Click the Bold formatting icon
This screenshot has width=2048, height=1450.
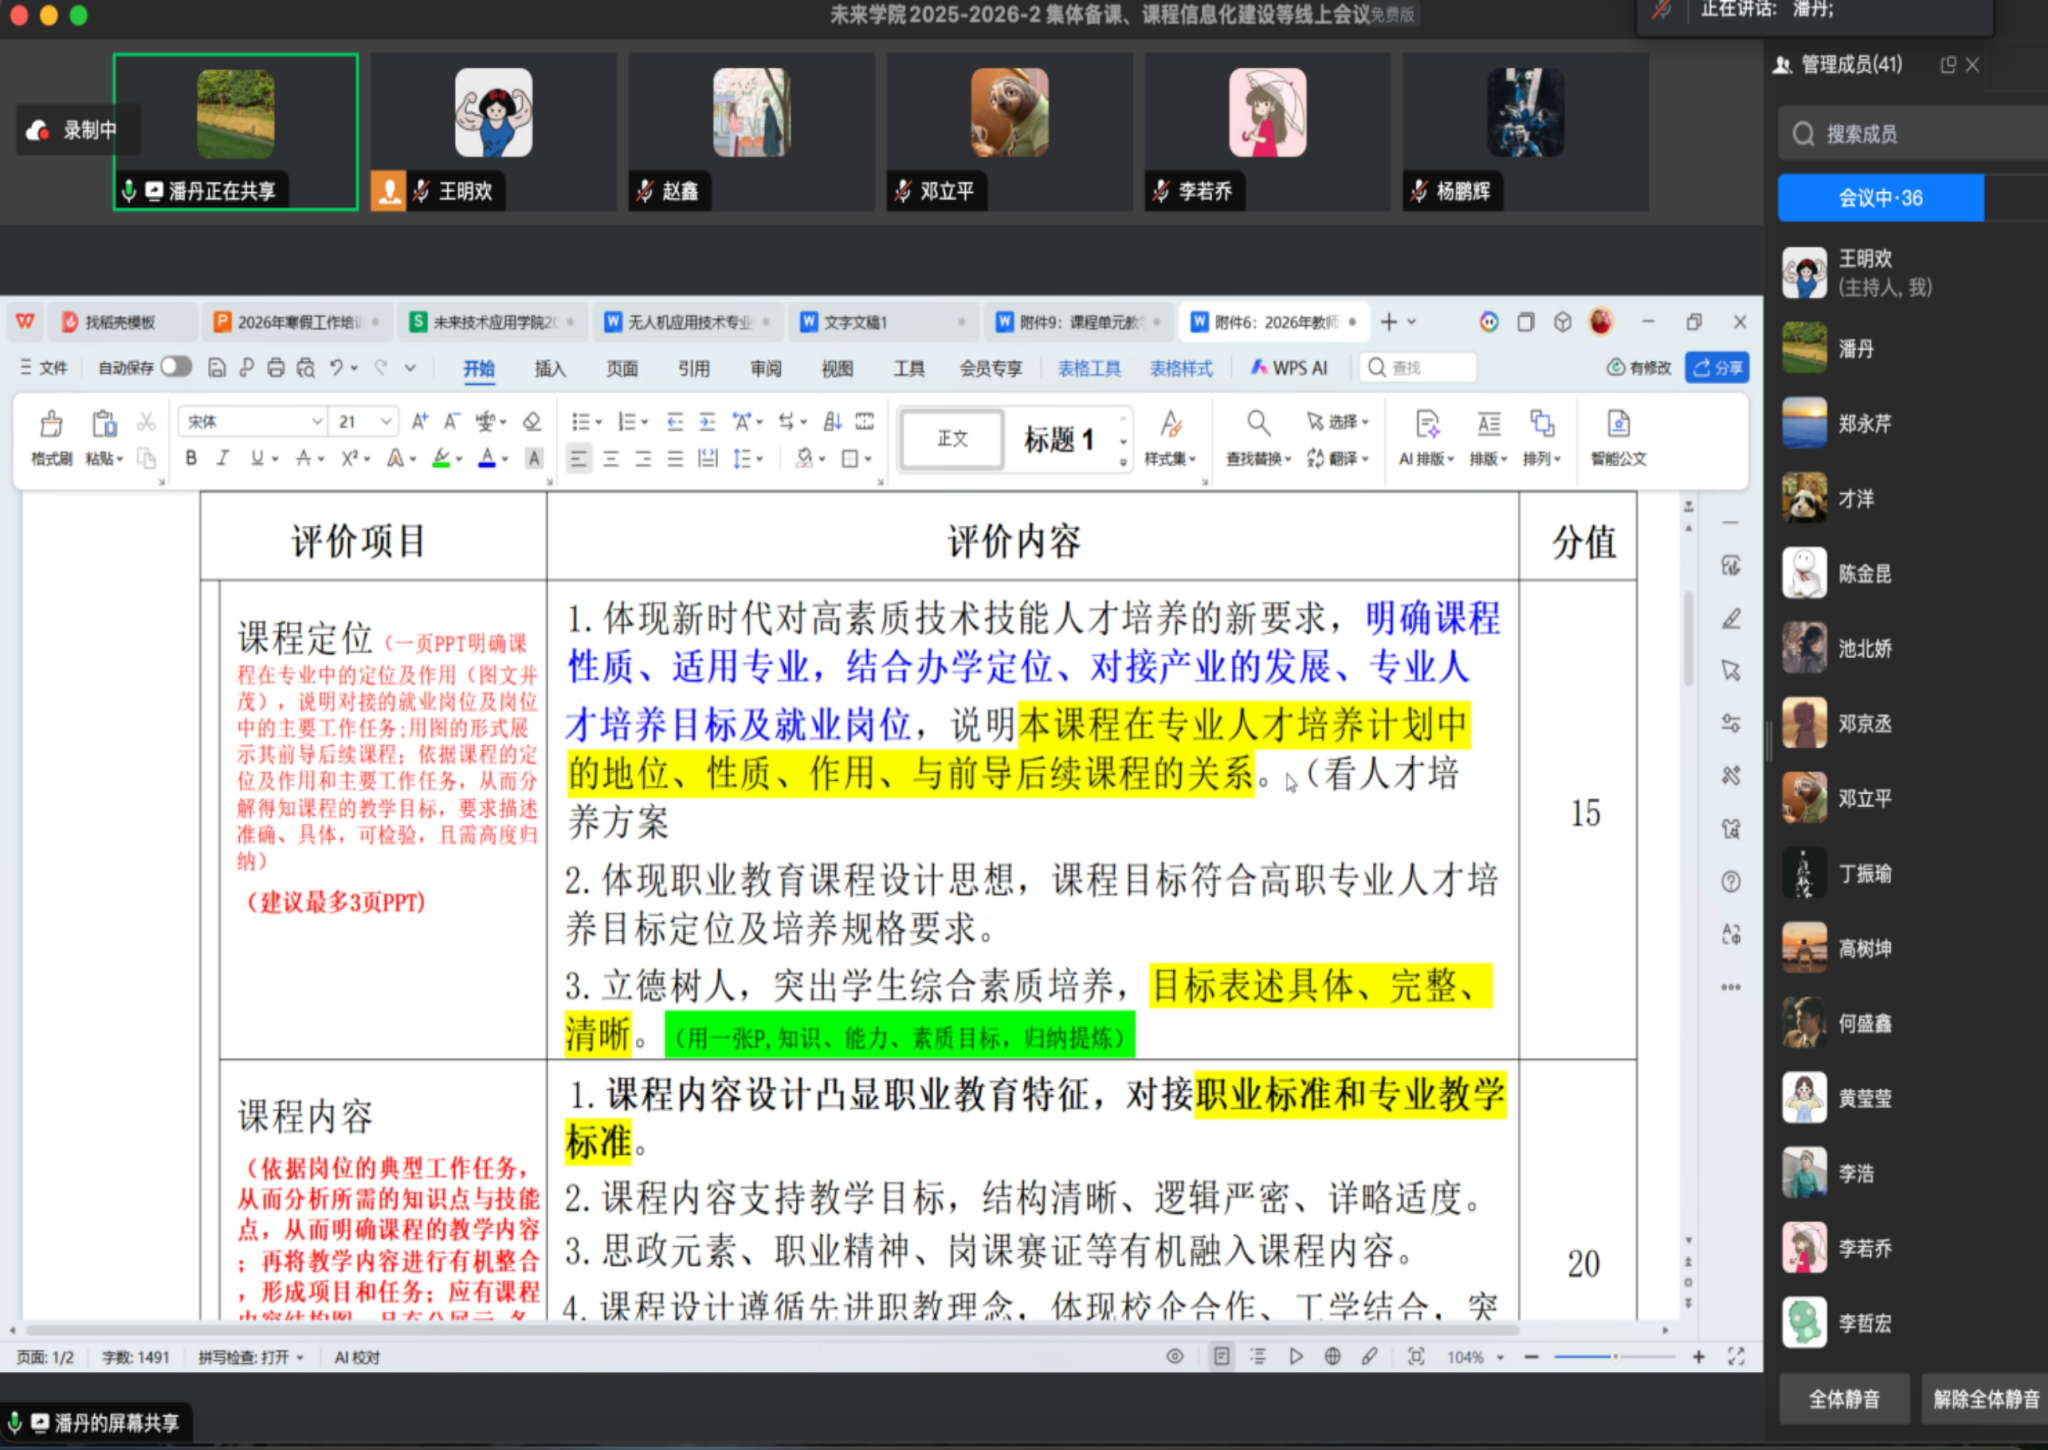click(x=191, y=459)
